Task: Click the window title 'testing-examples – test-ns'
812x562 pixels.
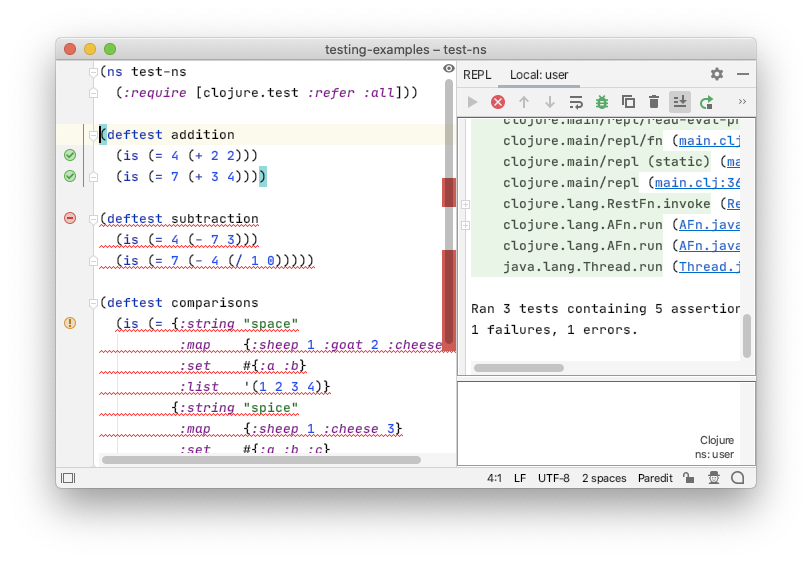Action: (x=405, y=50)
